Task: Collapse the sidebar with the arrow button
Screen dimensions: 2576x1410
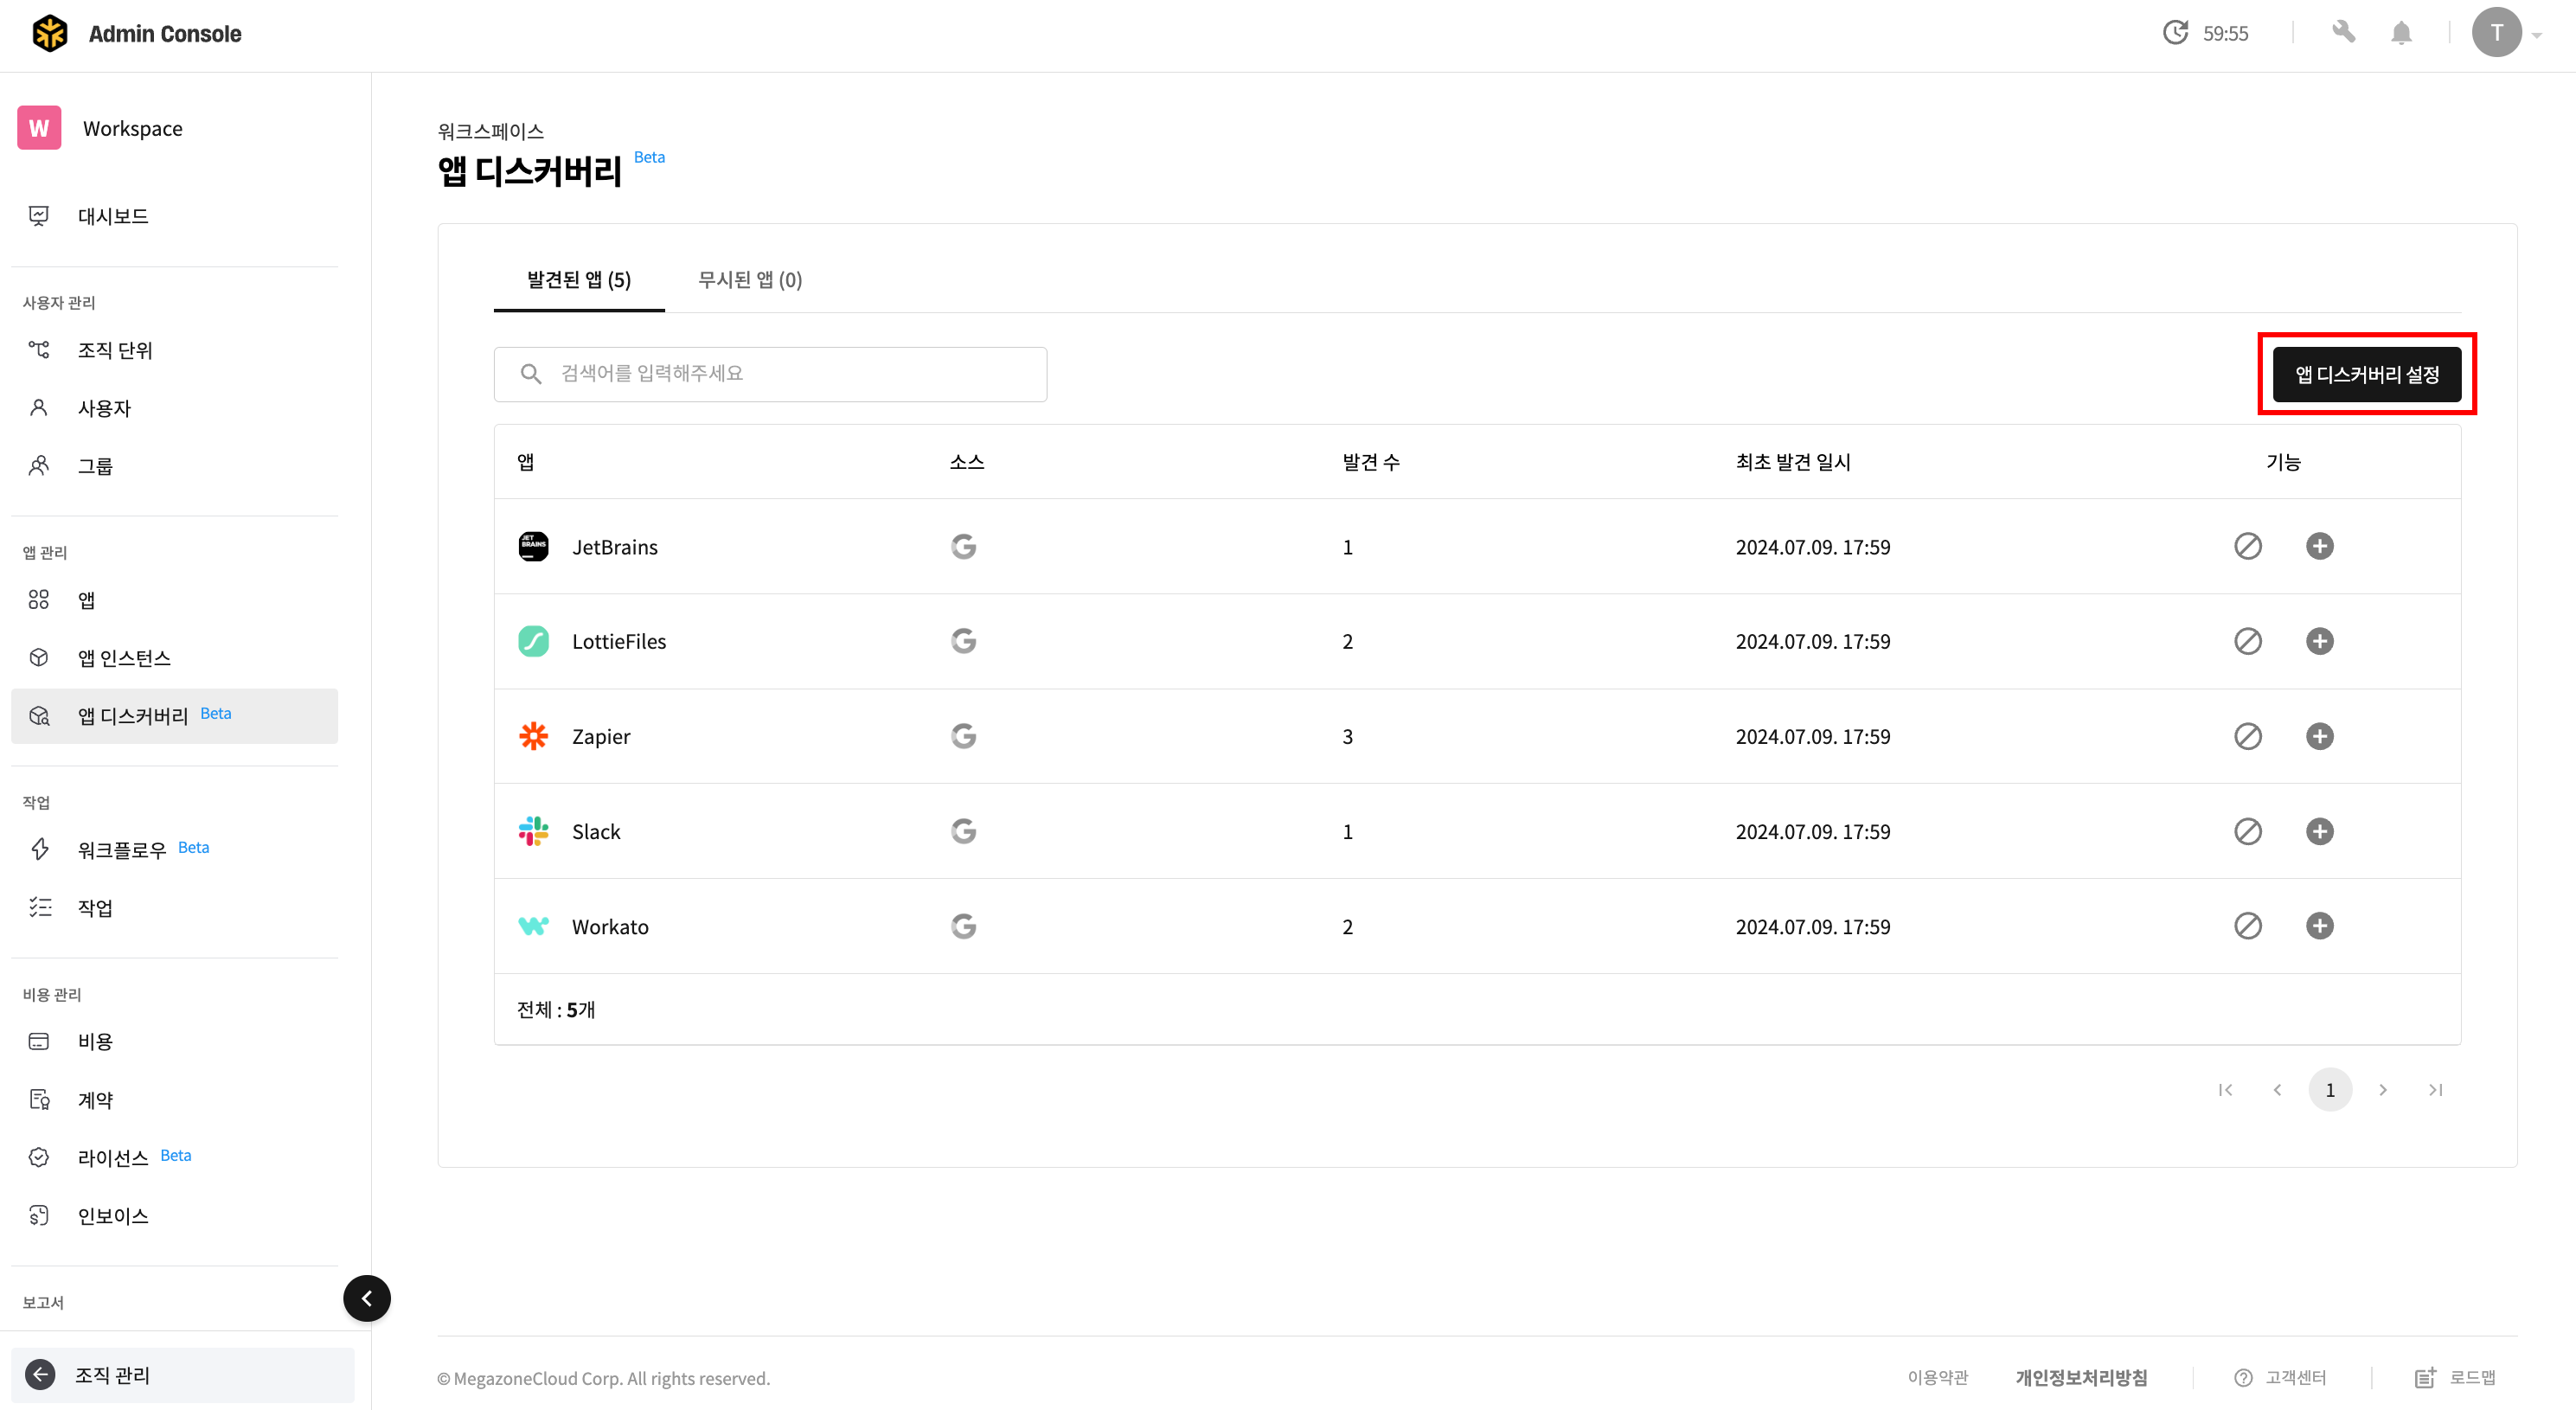Action: tap(367, 1298)
